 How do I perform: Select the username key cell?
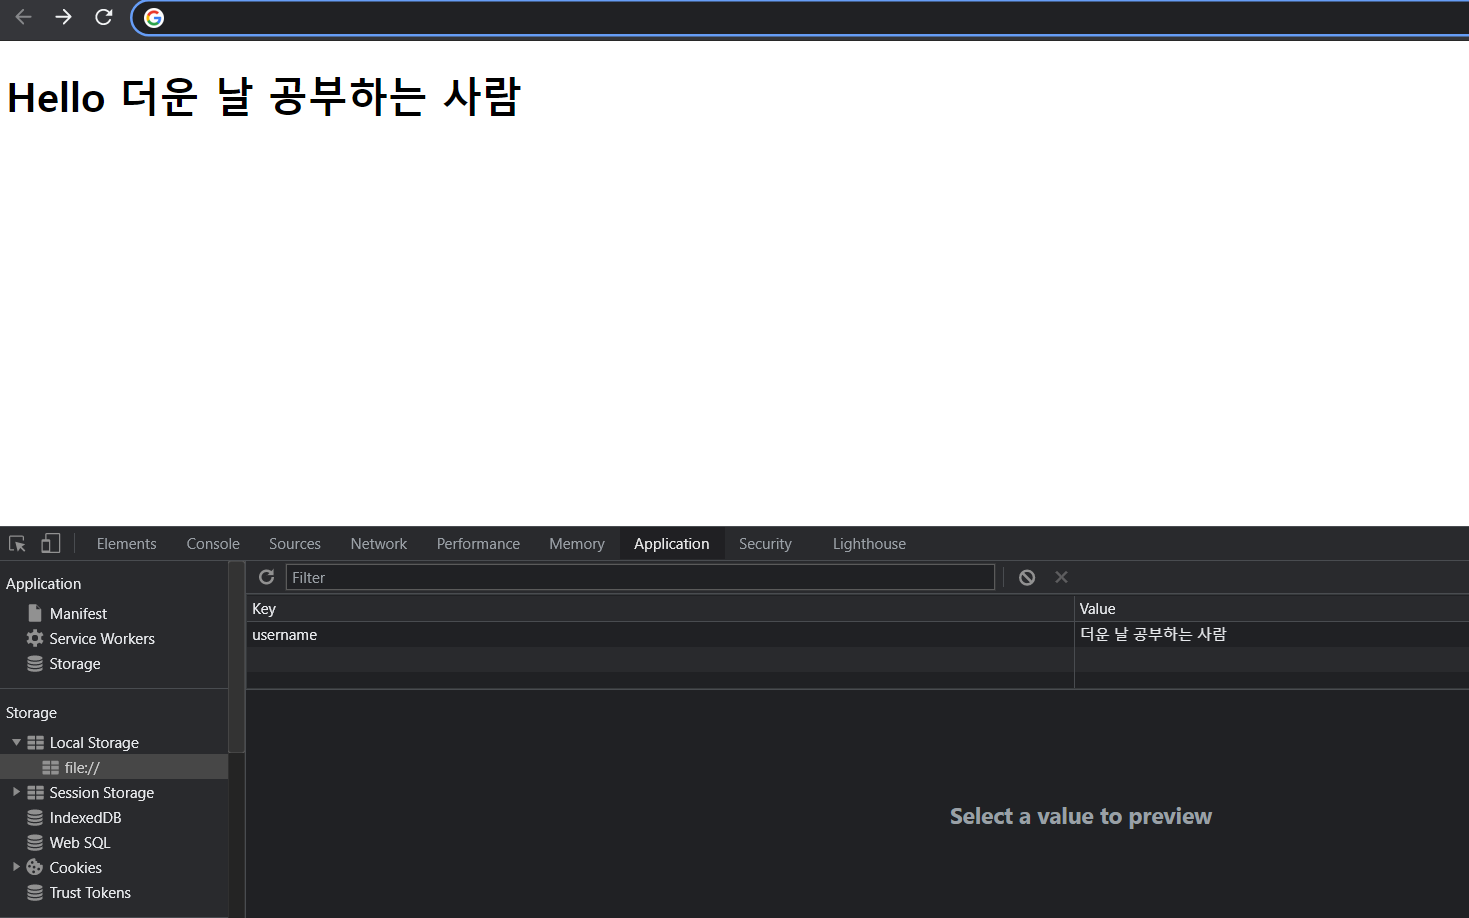point(660,634)
